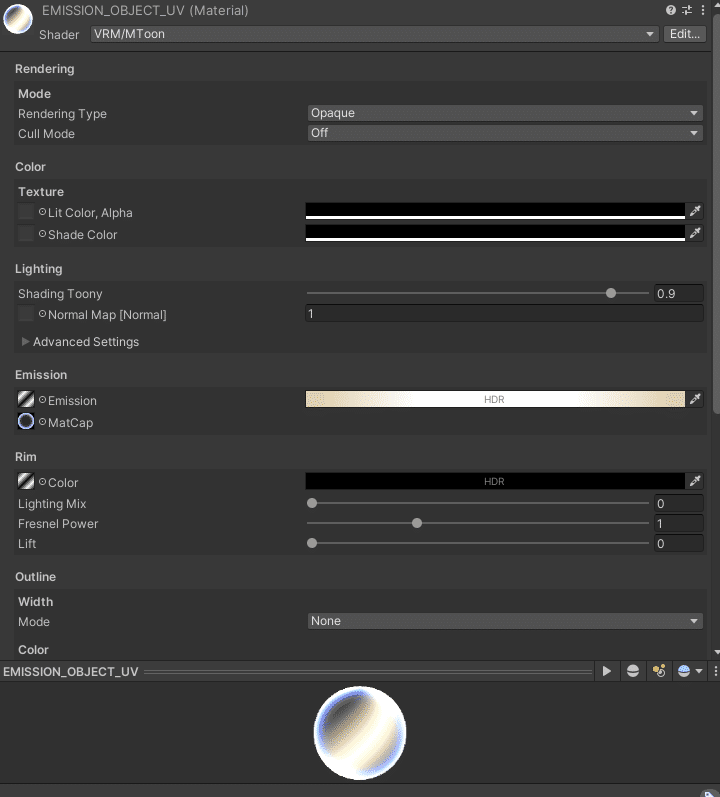Open the material presets sliders icon
The height and width of the screenshot is (797, 720).
[x=687, y=10]
